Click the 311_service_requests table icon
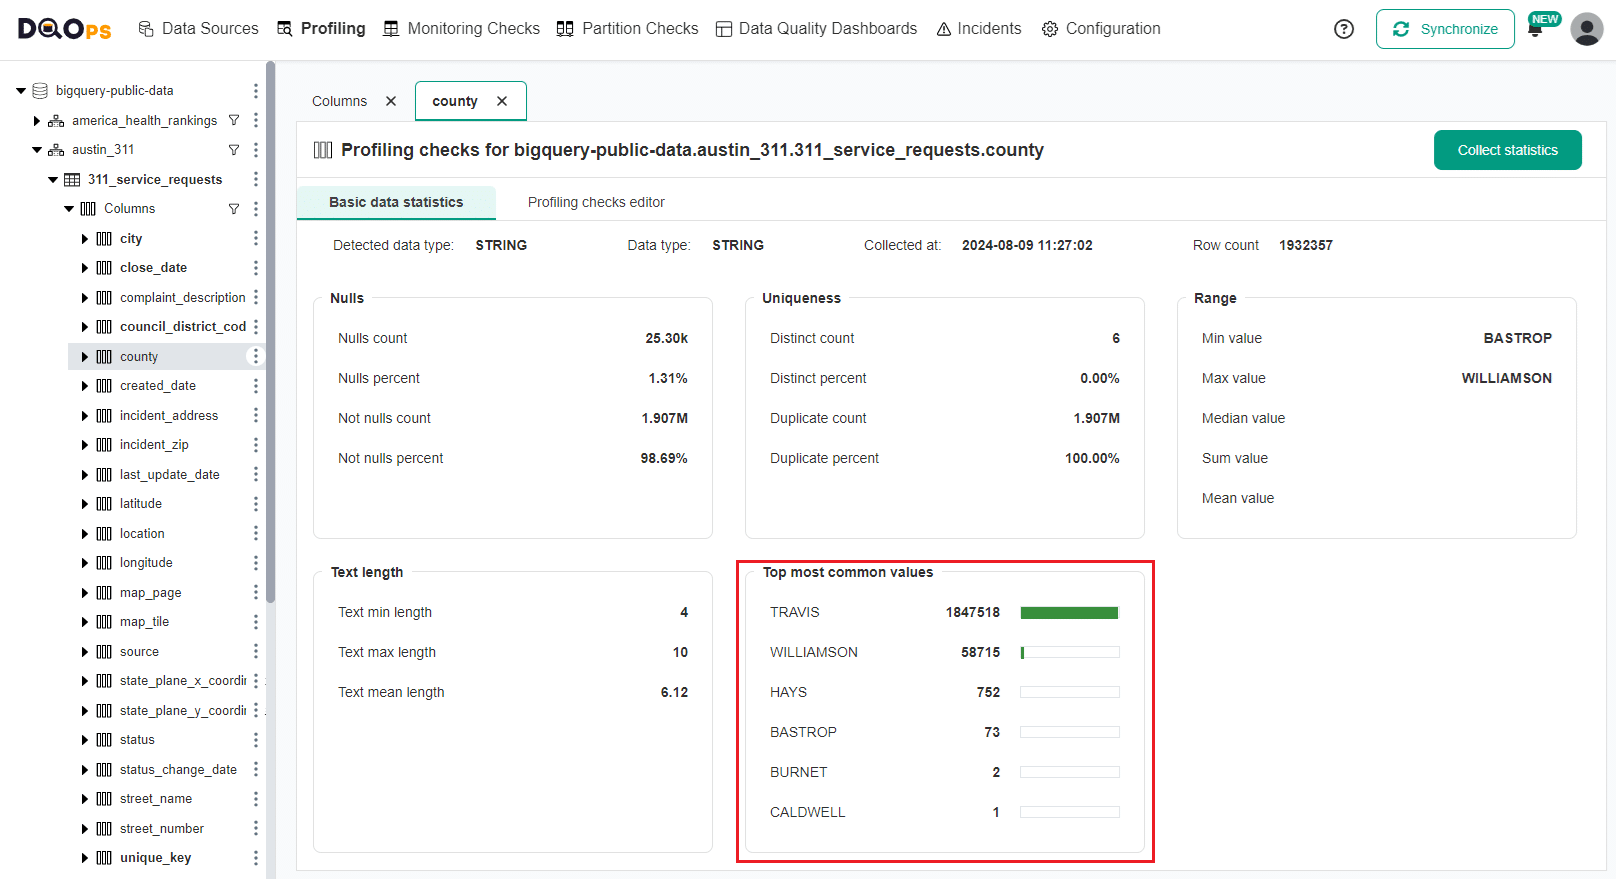Viewport: 1617px width, 879px height. tap(72, 179)
